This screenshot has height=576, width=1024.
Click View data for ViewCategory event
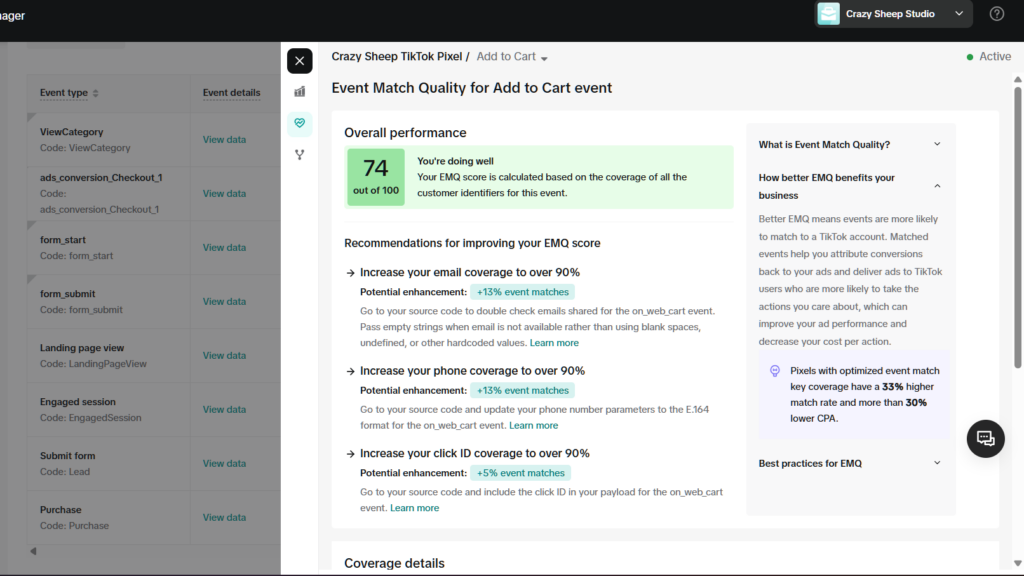tap(224, 140)
